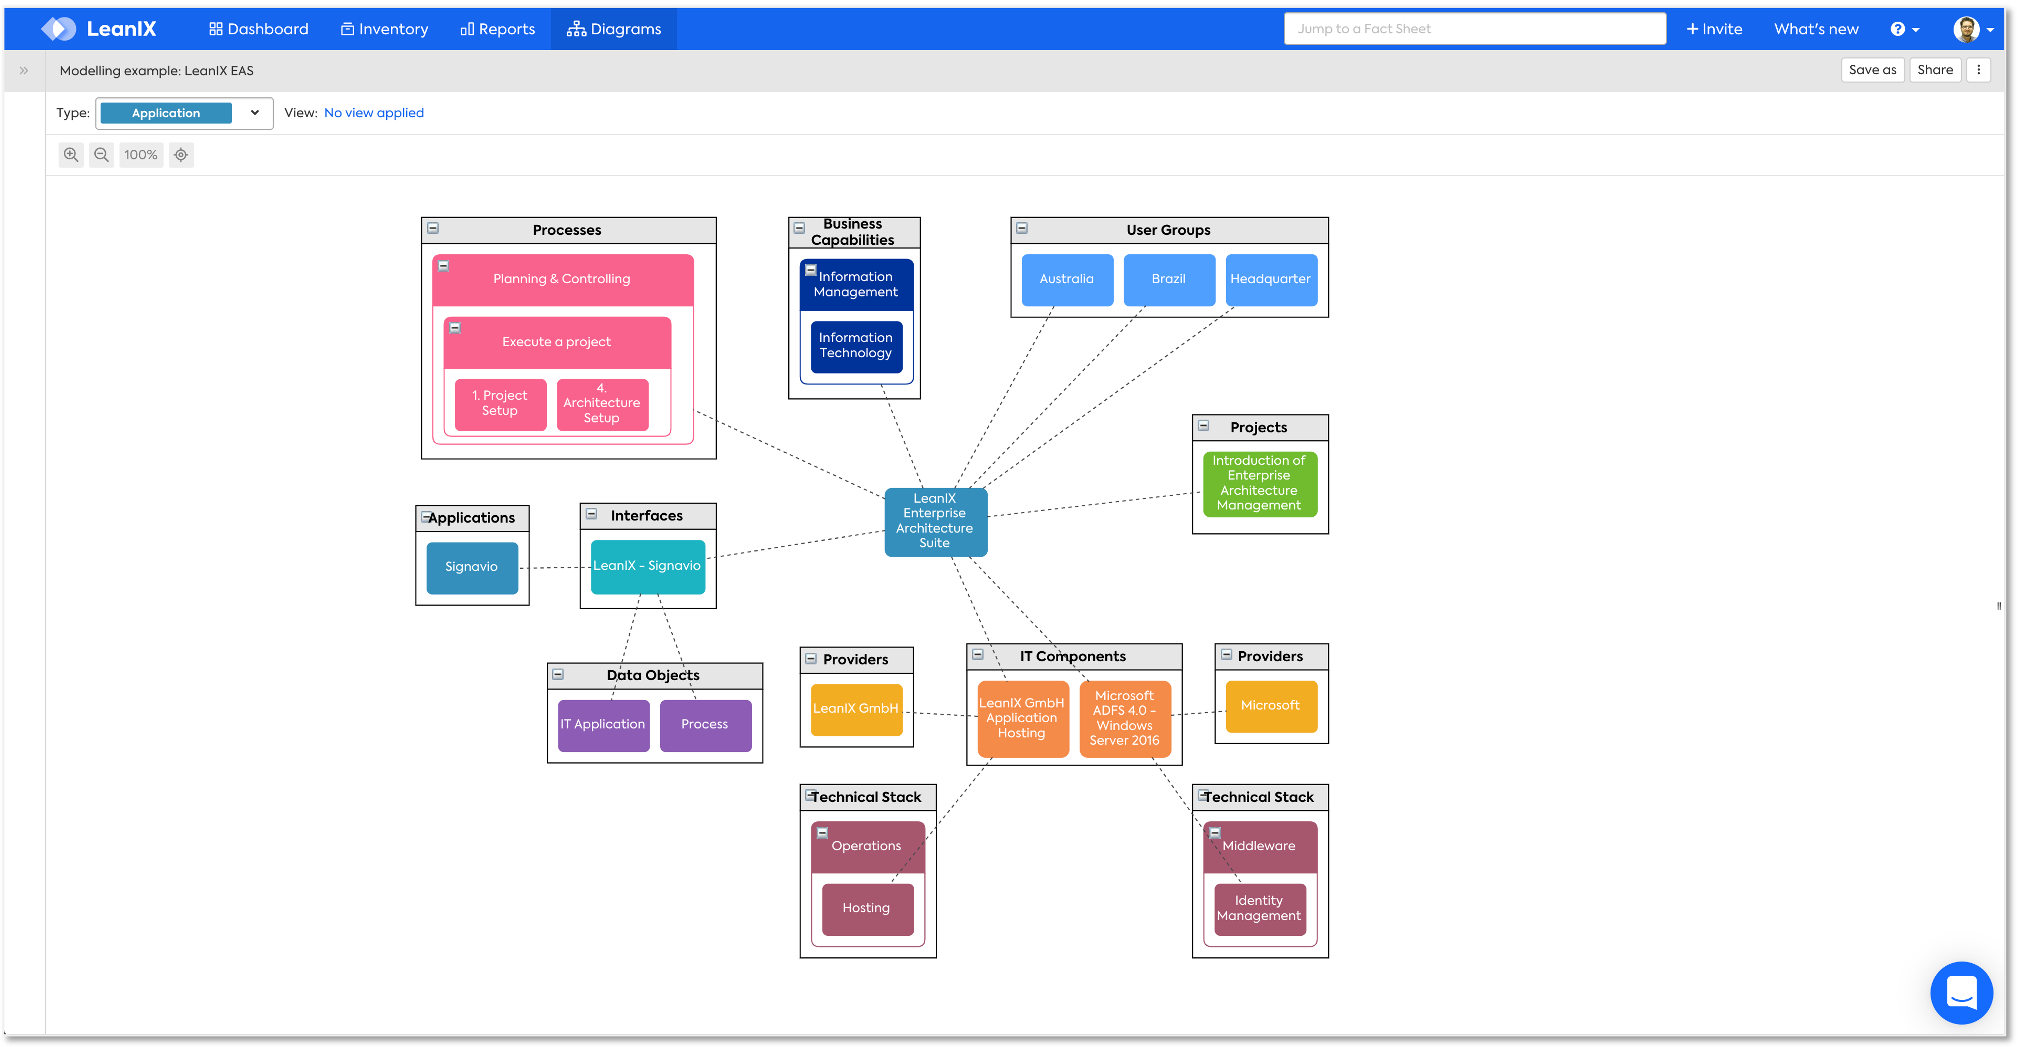
Task: Select the Information Technology node
Action: 856,346
